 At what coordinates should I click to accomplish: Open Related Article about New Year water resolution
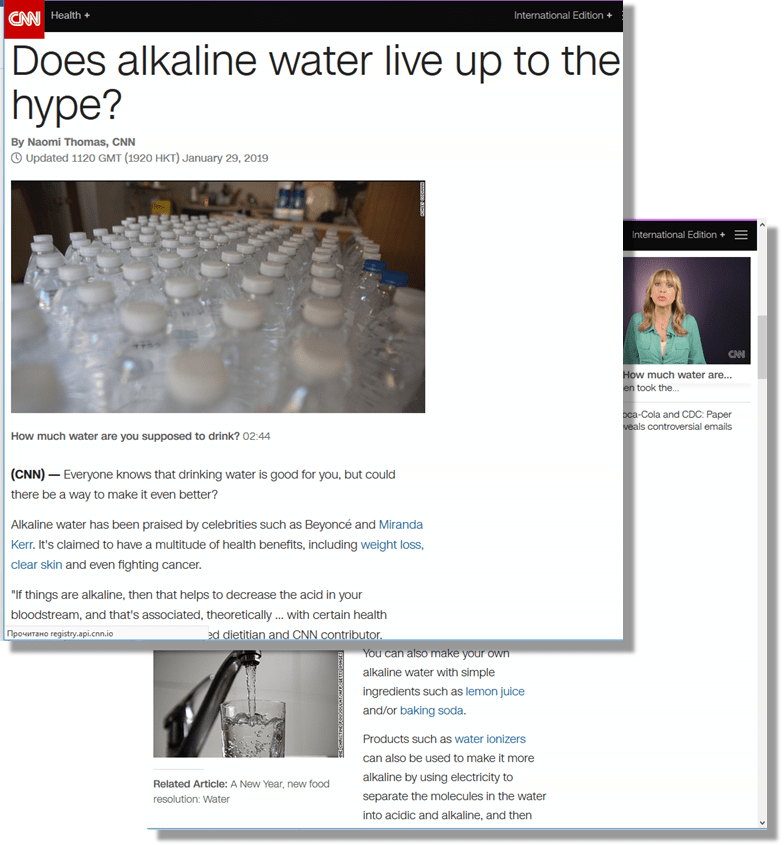(x=241, y=792)
